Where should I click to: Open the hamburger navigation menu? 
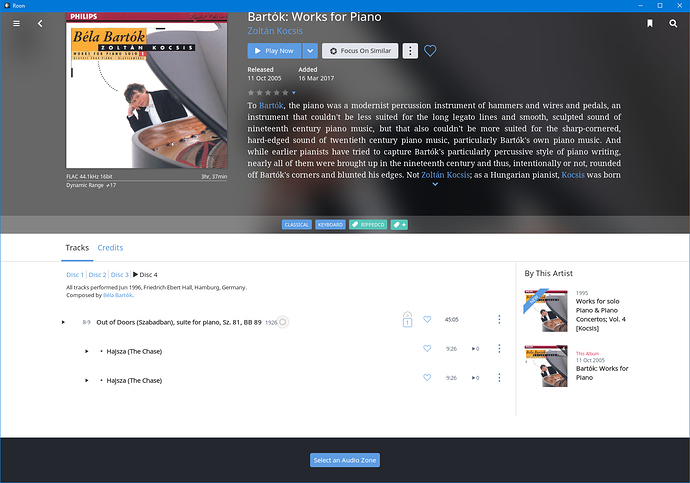pos(16,23)
